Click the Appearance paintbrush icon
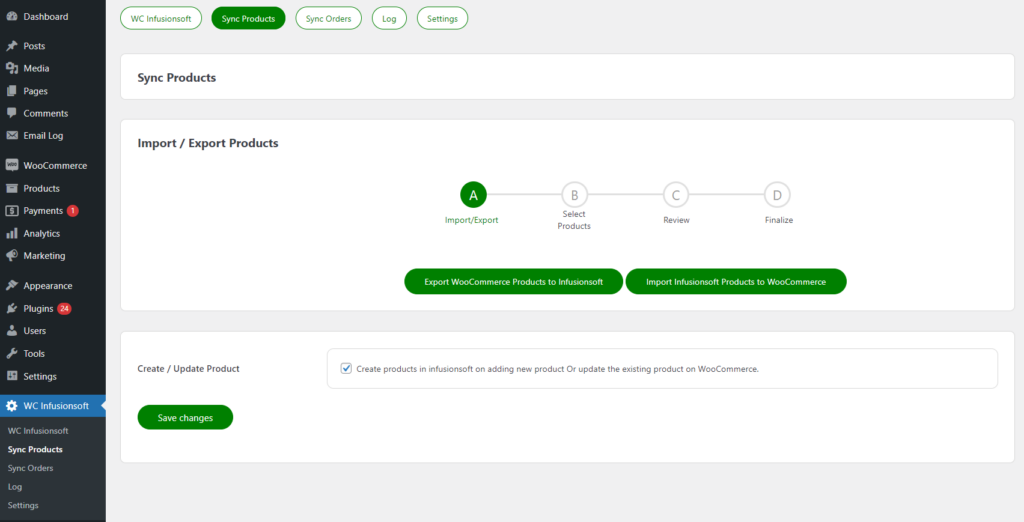This screenshot has height=522, width=1024. coord(12,285)
